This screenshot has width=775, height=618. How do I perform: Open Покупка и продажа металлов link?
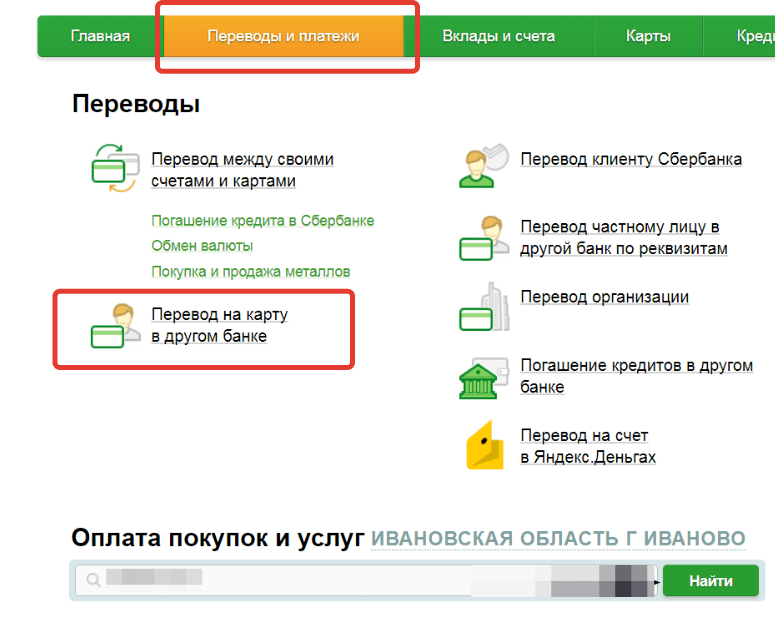[x=251, y=271]
